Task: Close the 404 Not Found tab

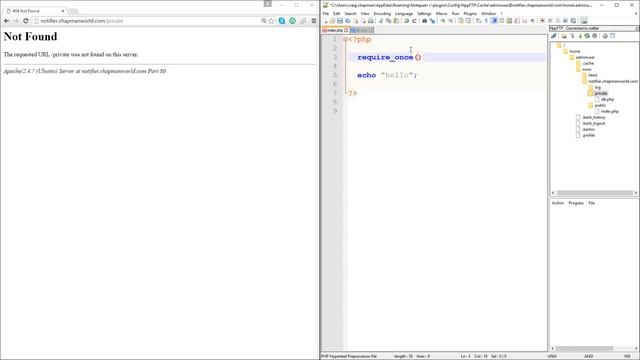Action: tap(63, 11)
